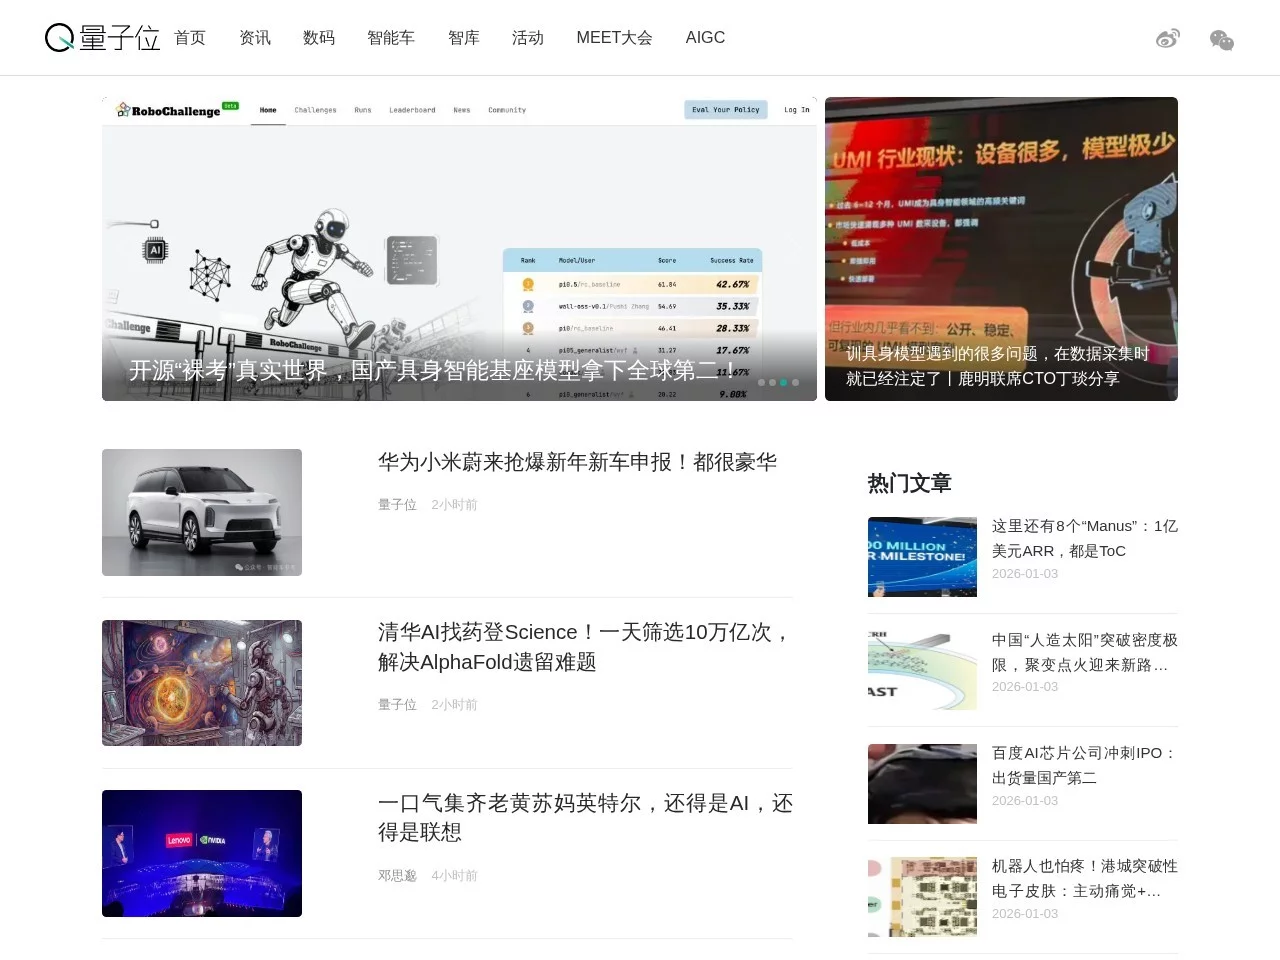Click the Weibo share icon
The image size is (1280, 960).
(x=1167, y=38)
